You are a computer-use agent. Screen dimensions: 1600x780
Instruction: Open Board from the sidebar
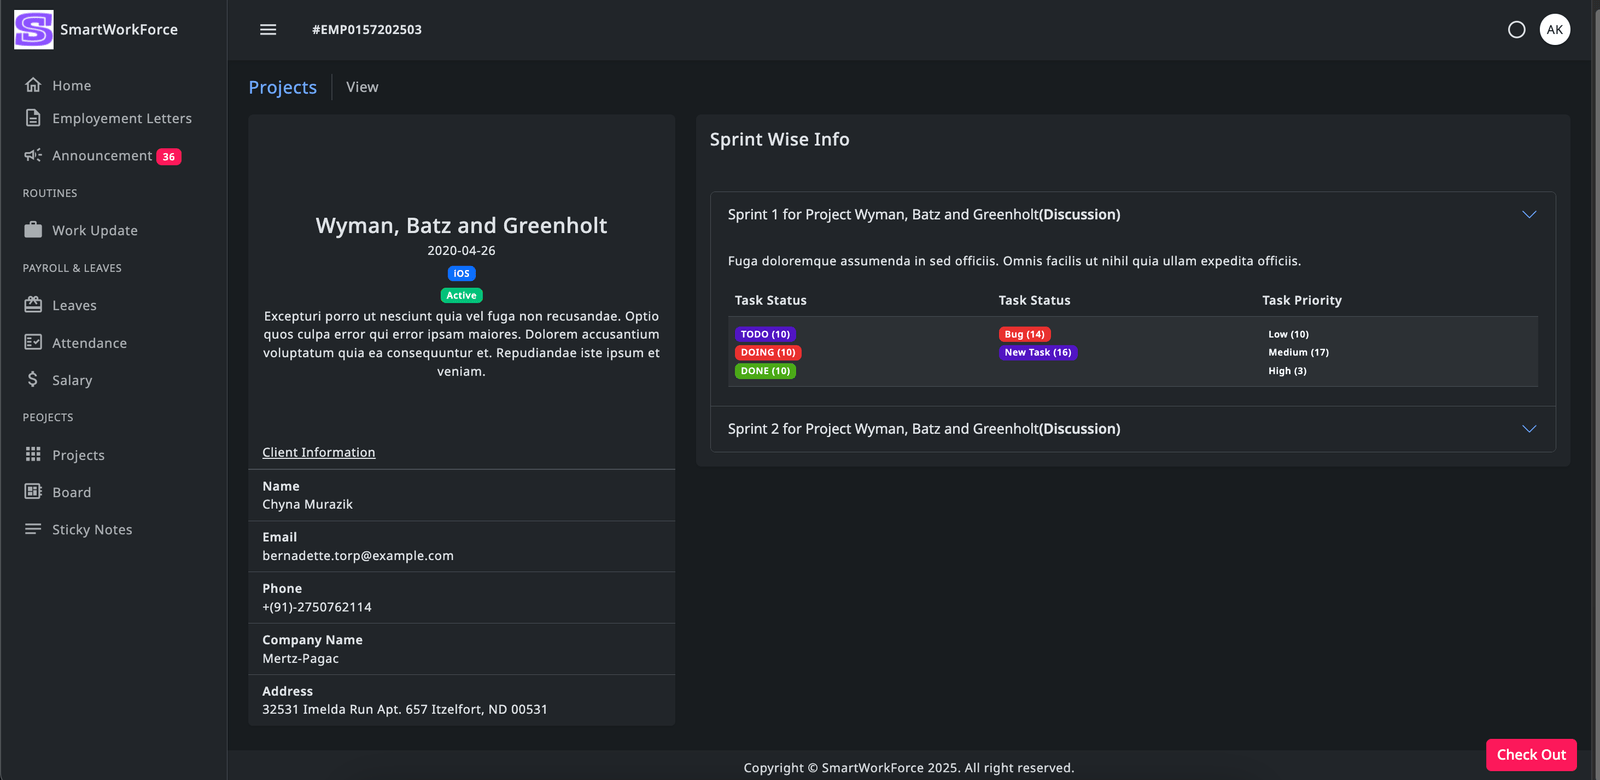pyautogui.click(x=71, y=492)
